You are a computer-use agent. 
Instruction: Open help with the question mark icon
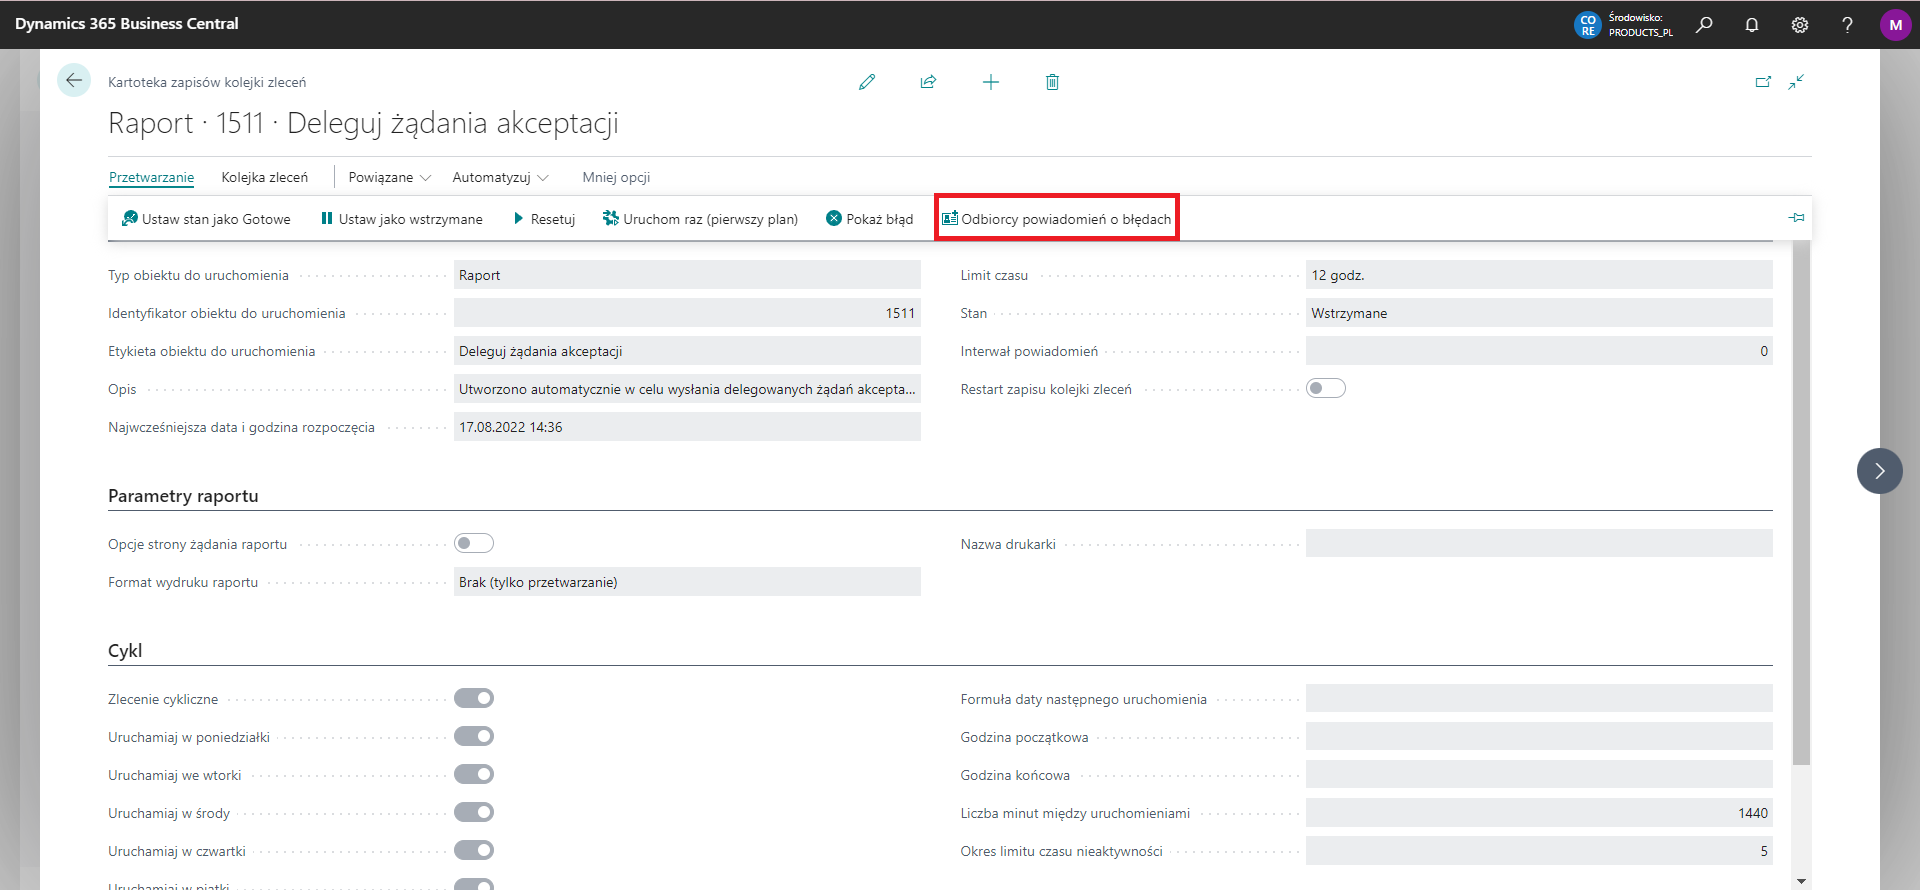[1847, 25]
